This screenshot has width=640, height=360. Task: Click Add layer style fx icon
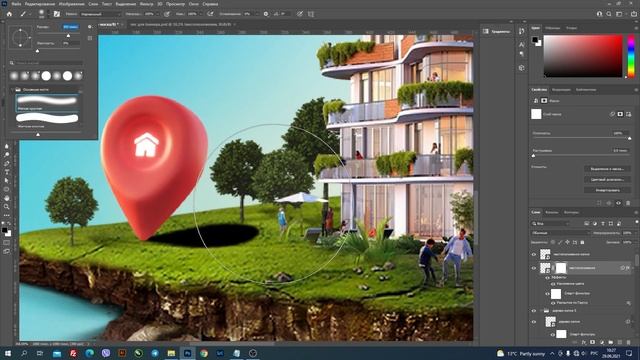point(584,342)
